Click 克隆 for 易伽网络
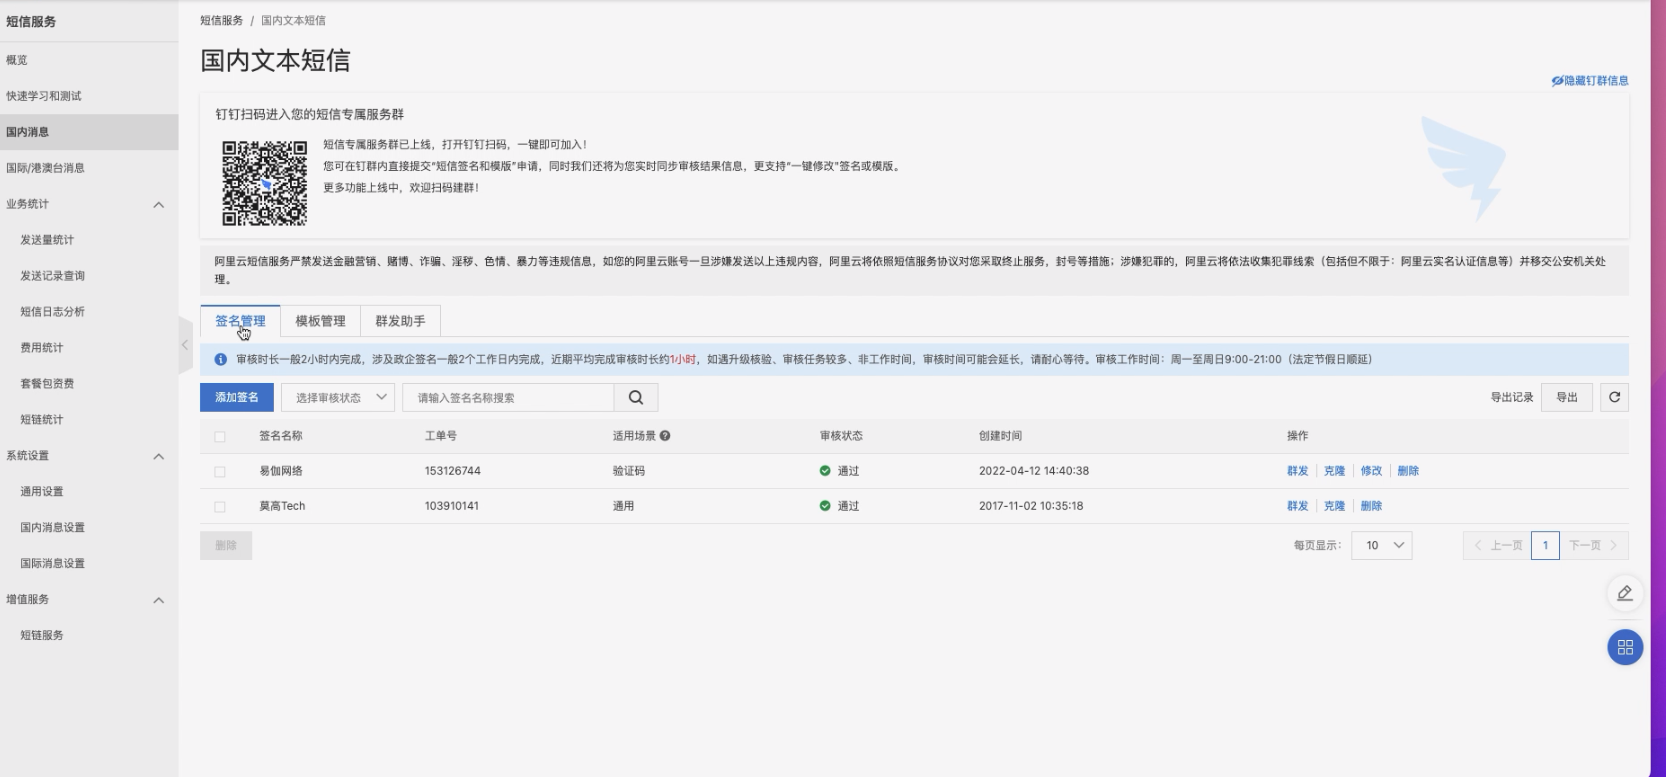This screenshot has height=777, width=1666. pyautogui.click(x=1334, y=471)
